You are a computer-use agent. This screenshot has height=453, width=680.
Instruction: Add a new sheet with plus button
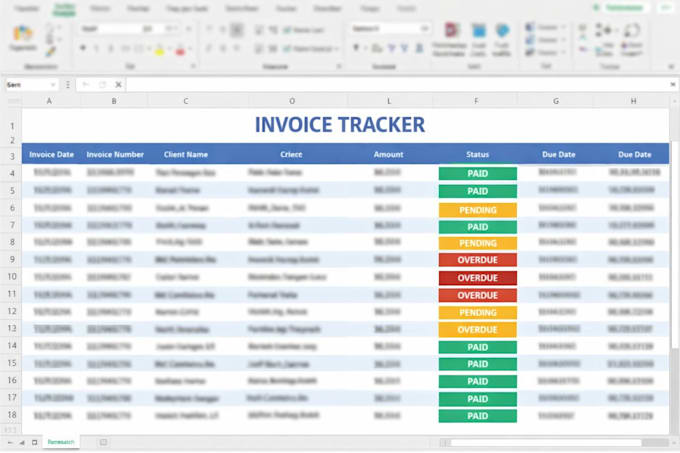point(103,442)
